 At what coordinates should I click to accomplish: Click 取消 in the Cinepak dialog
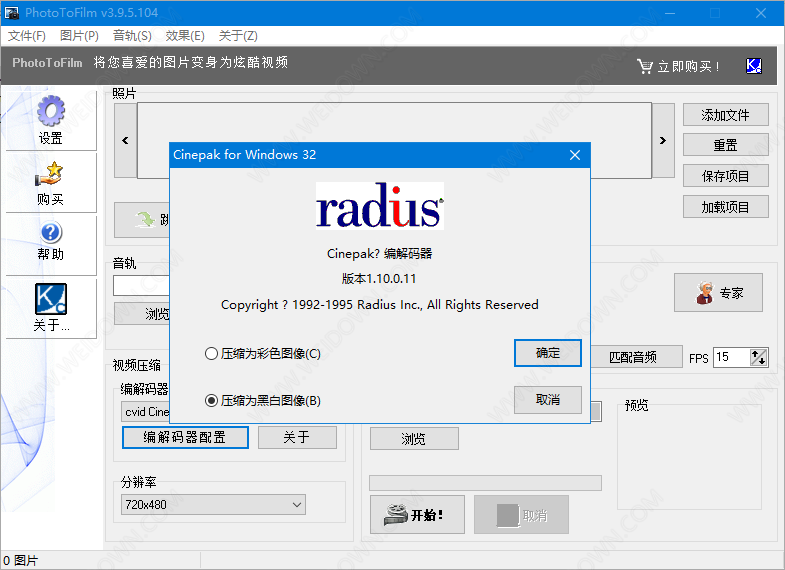click(548, 399)
